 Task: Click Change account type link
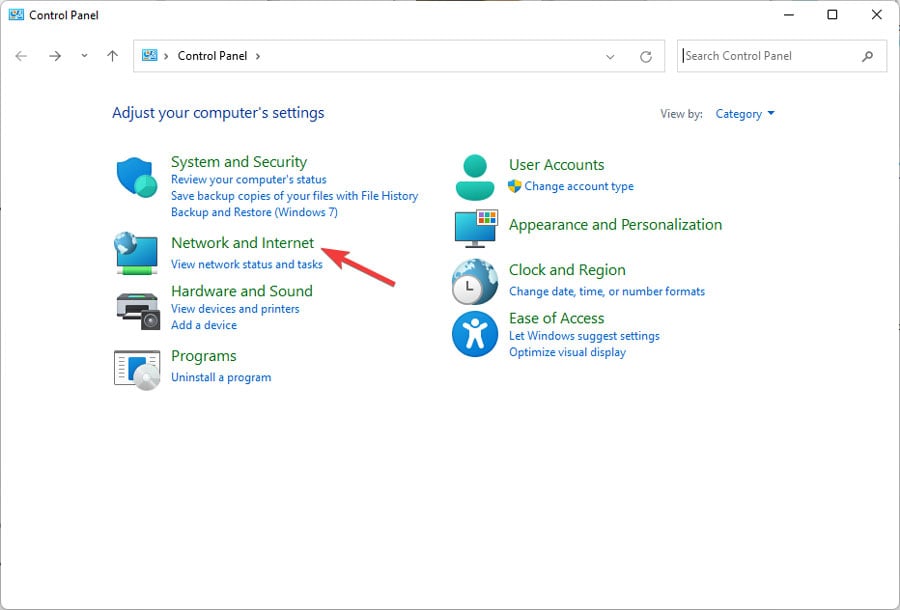pos(579,186)
